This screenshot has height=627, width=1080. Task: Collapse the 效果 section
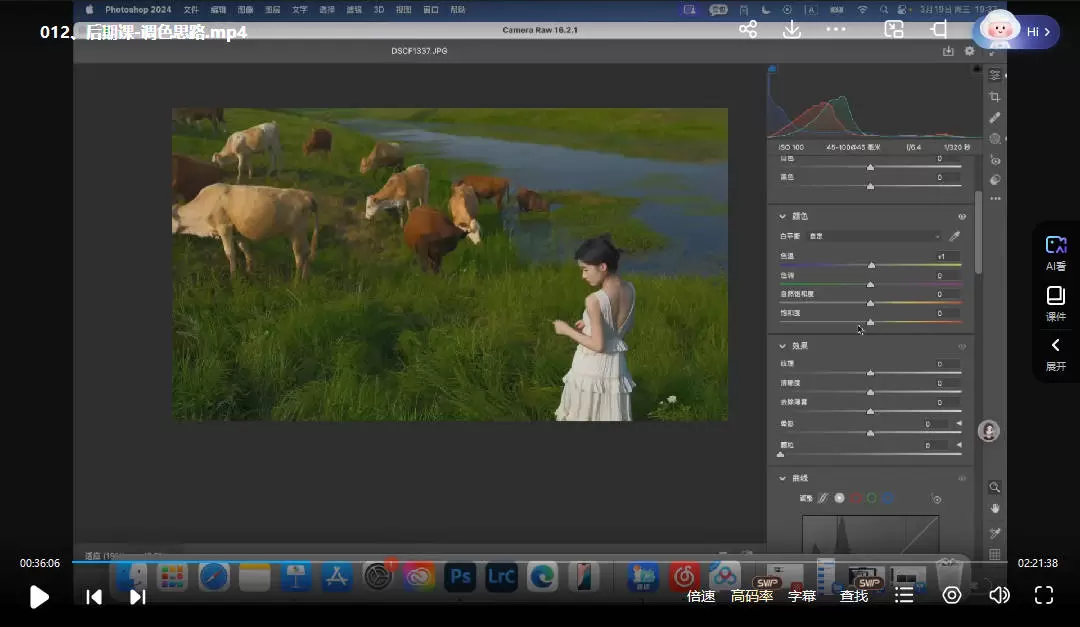pos(782,346)
